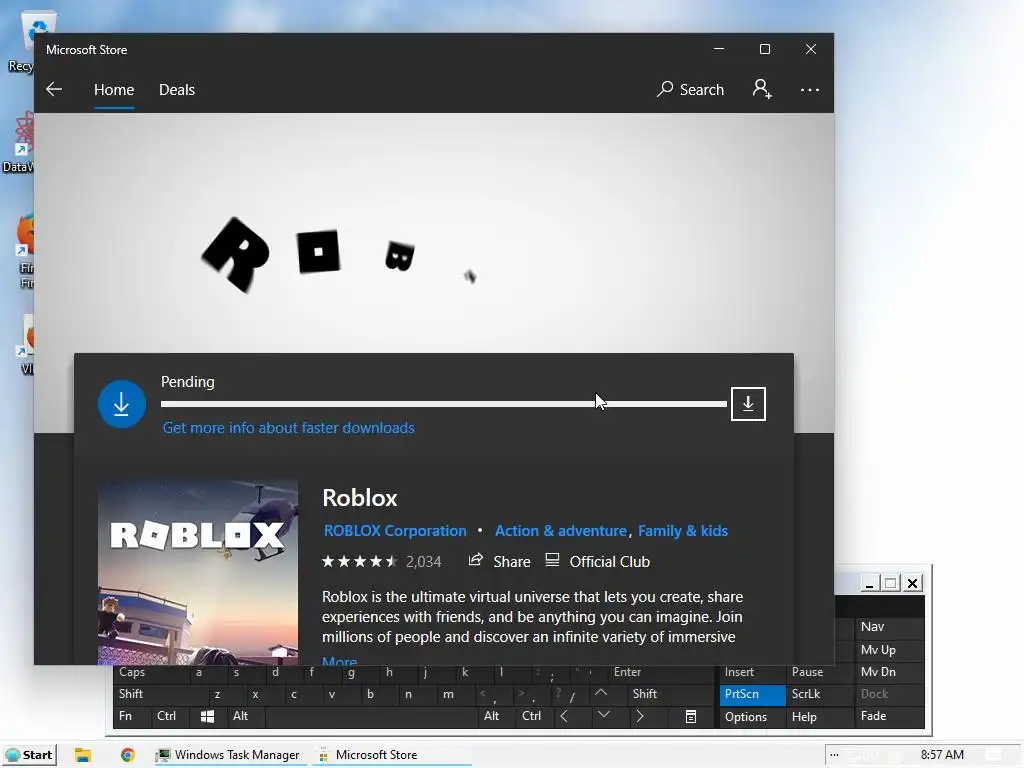Click left Ctrl key on on-screen keyboard
Image resolution: width=1024 pixels, height=768 pixels.
pos(170,716)
